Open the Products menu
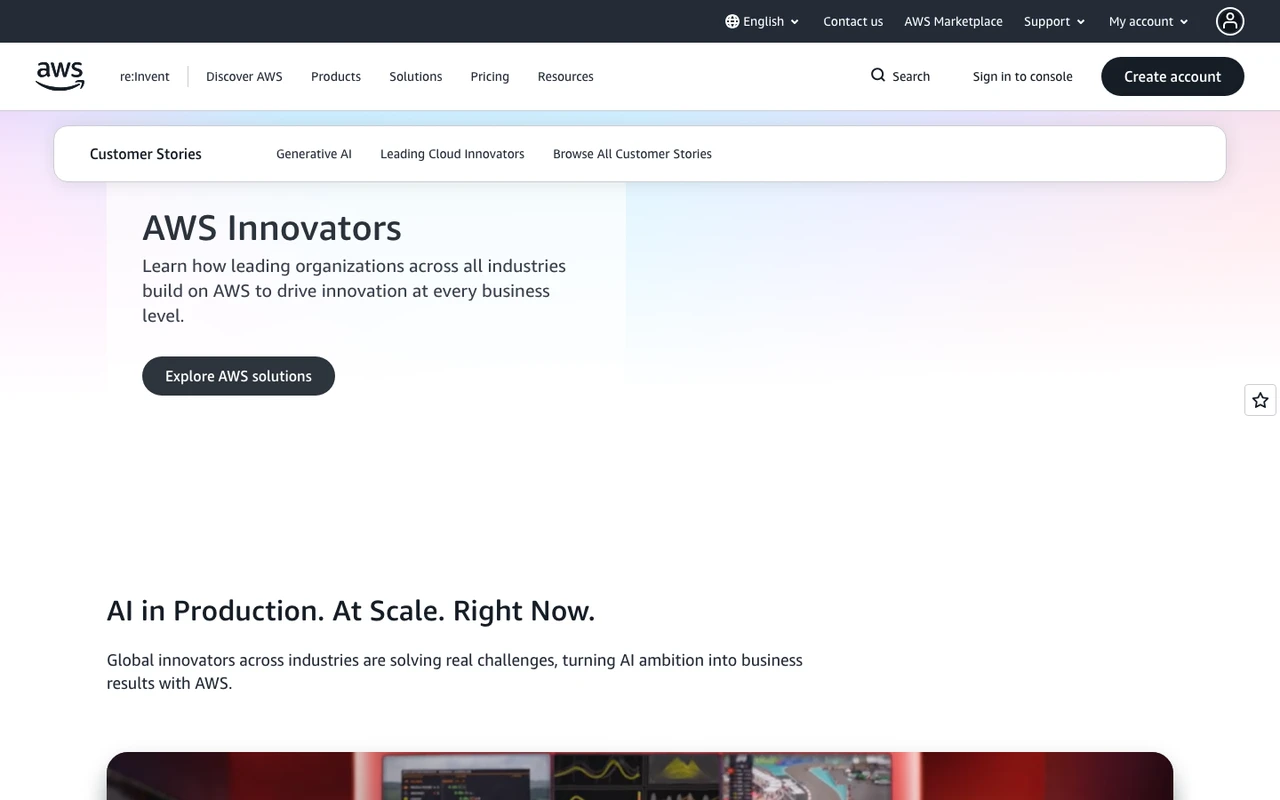Image resolution: width=1280 pixels, height=800 pixels. point(336,76)
